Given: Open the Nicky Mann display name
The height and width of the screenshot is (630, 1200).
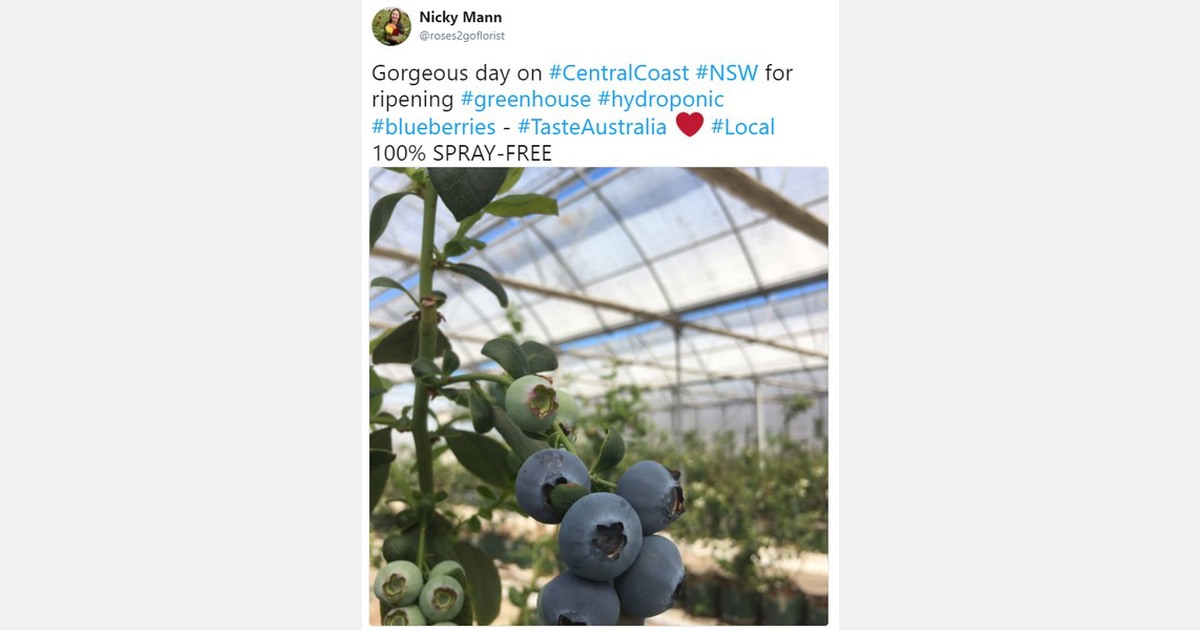Looking at the screenshot, I should click(460, 17).
